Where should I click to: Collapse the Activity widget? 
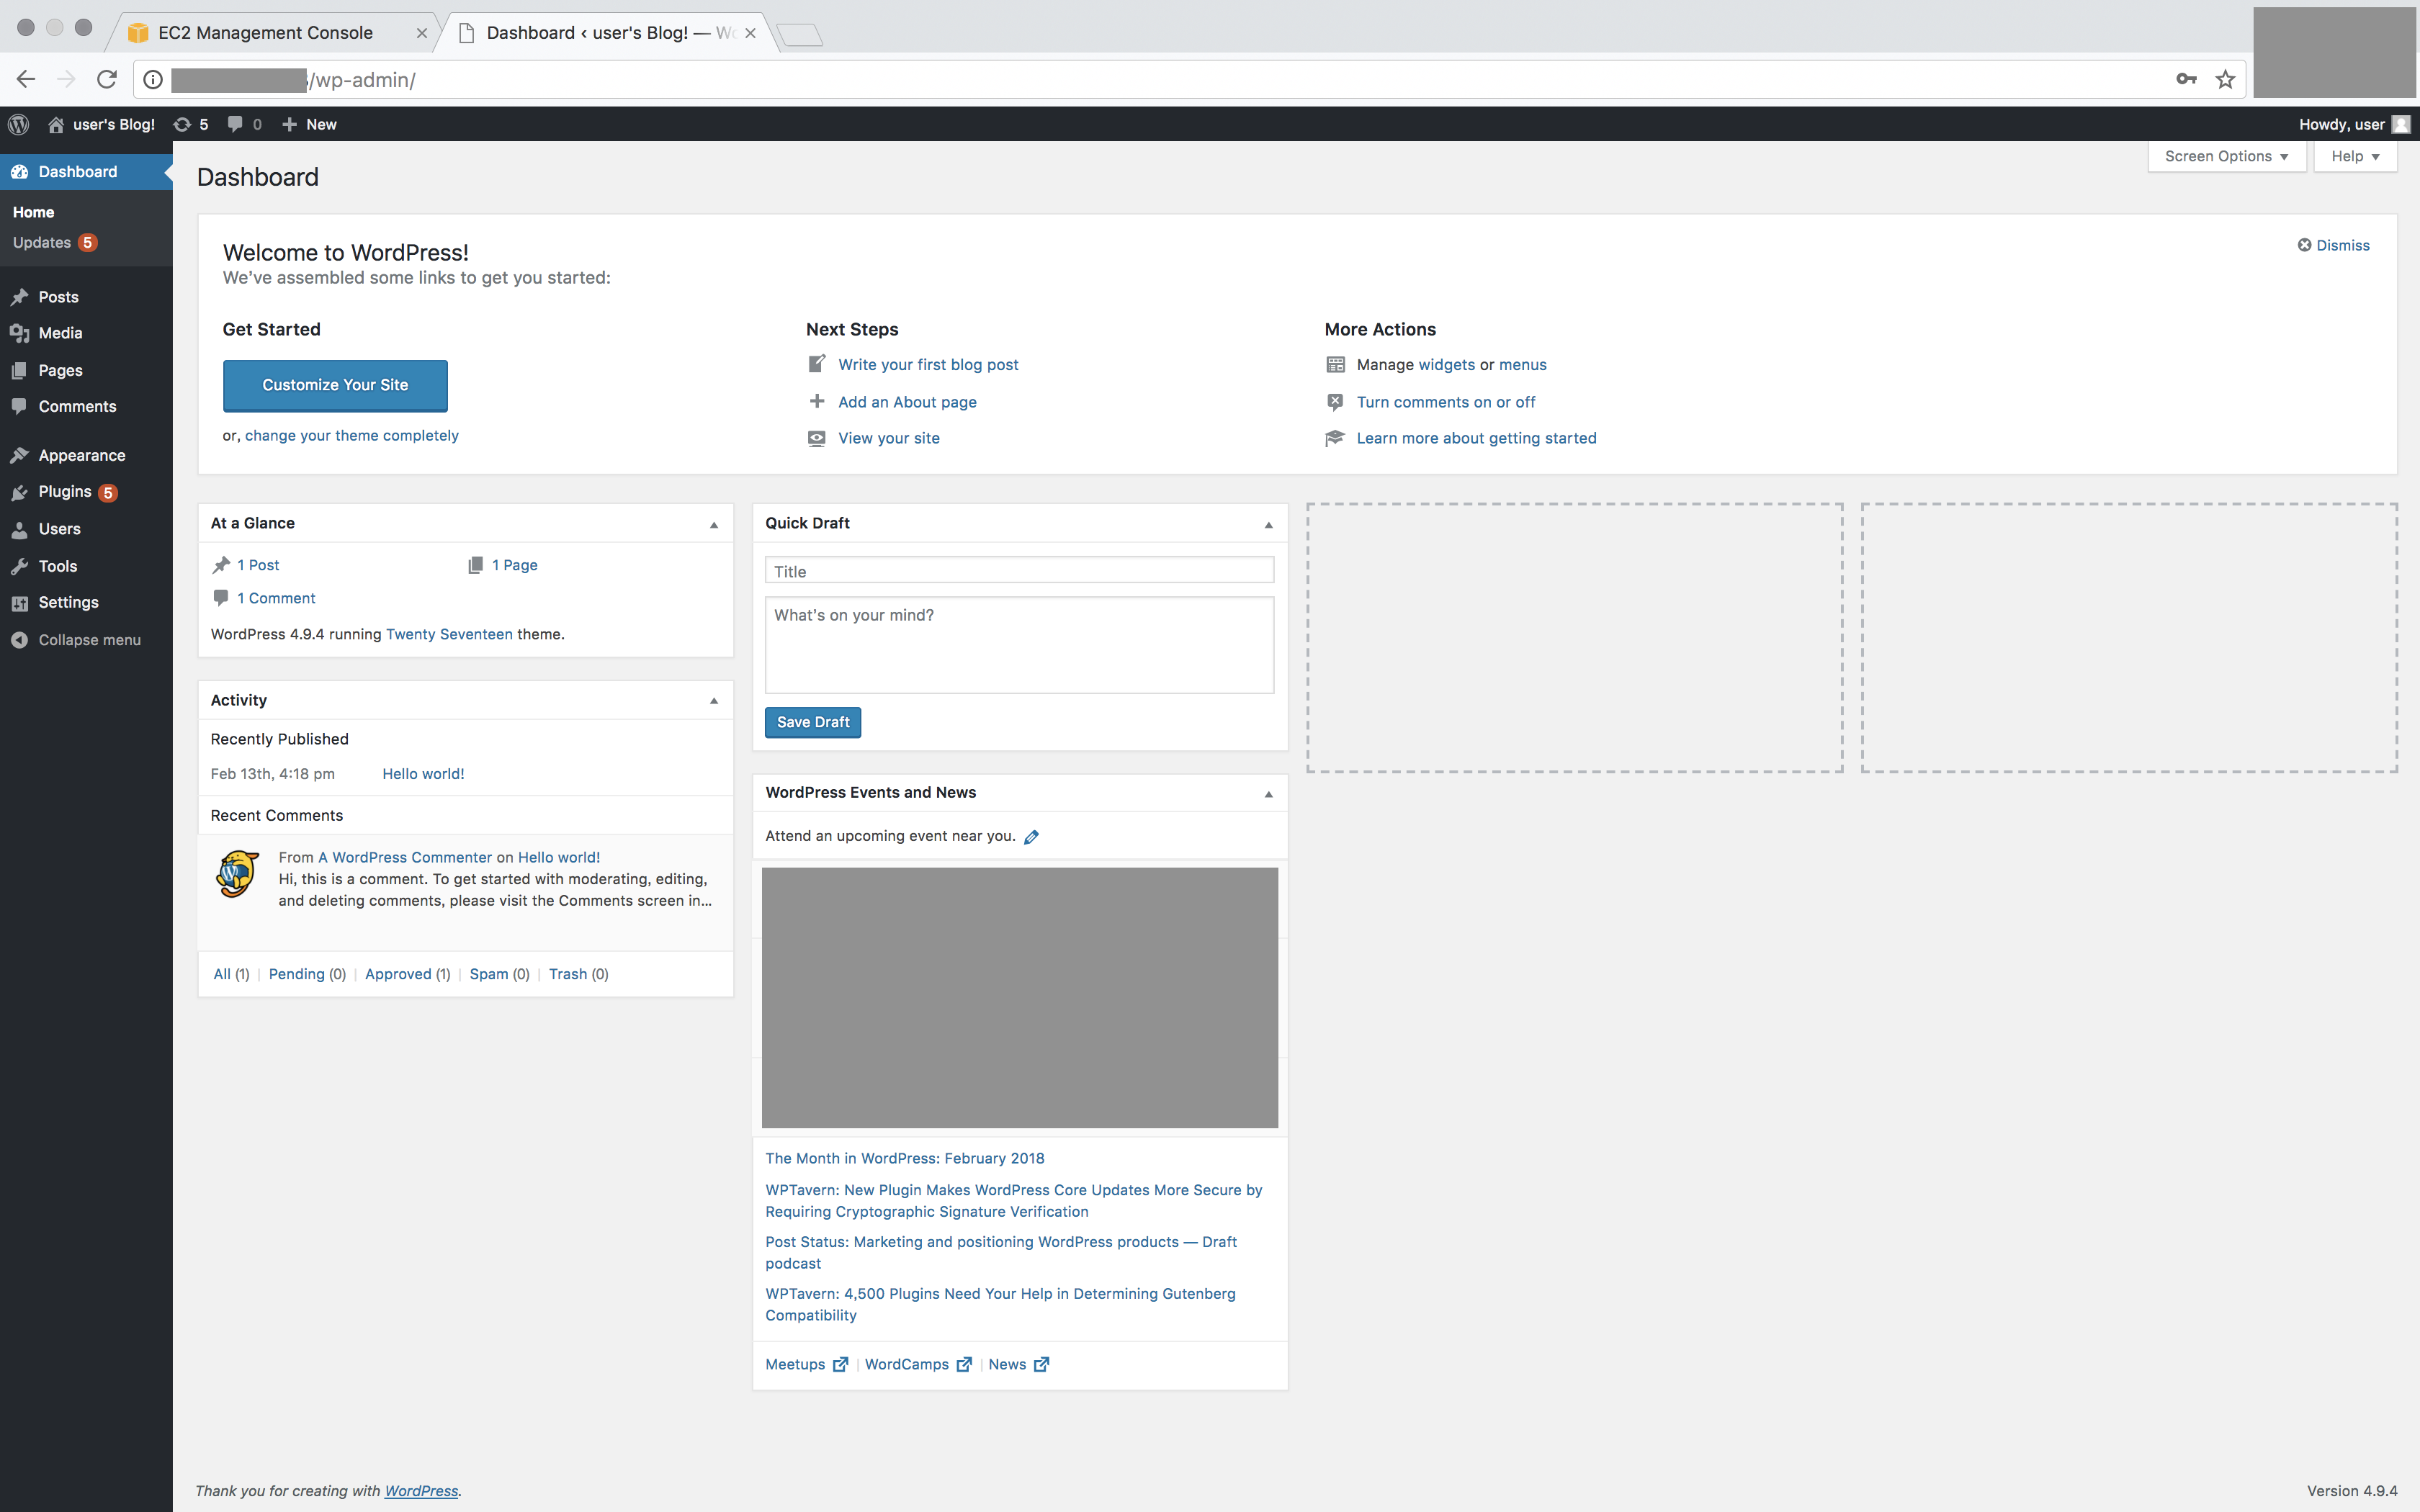714,701
